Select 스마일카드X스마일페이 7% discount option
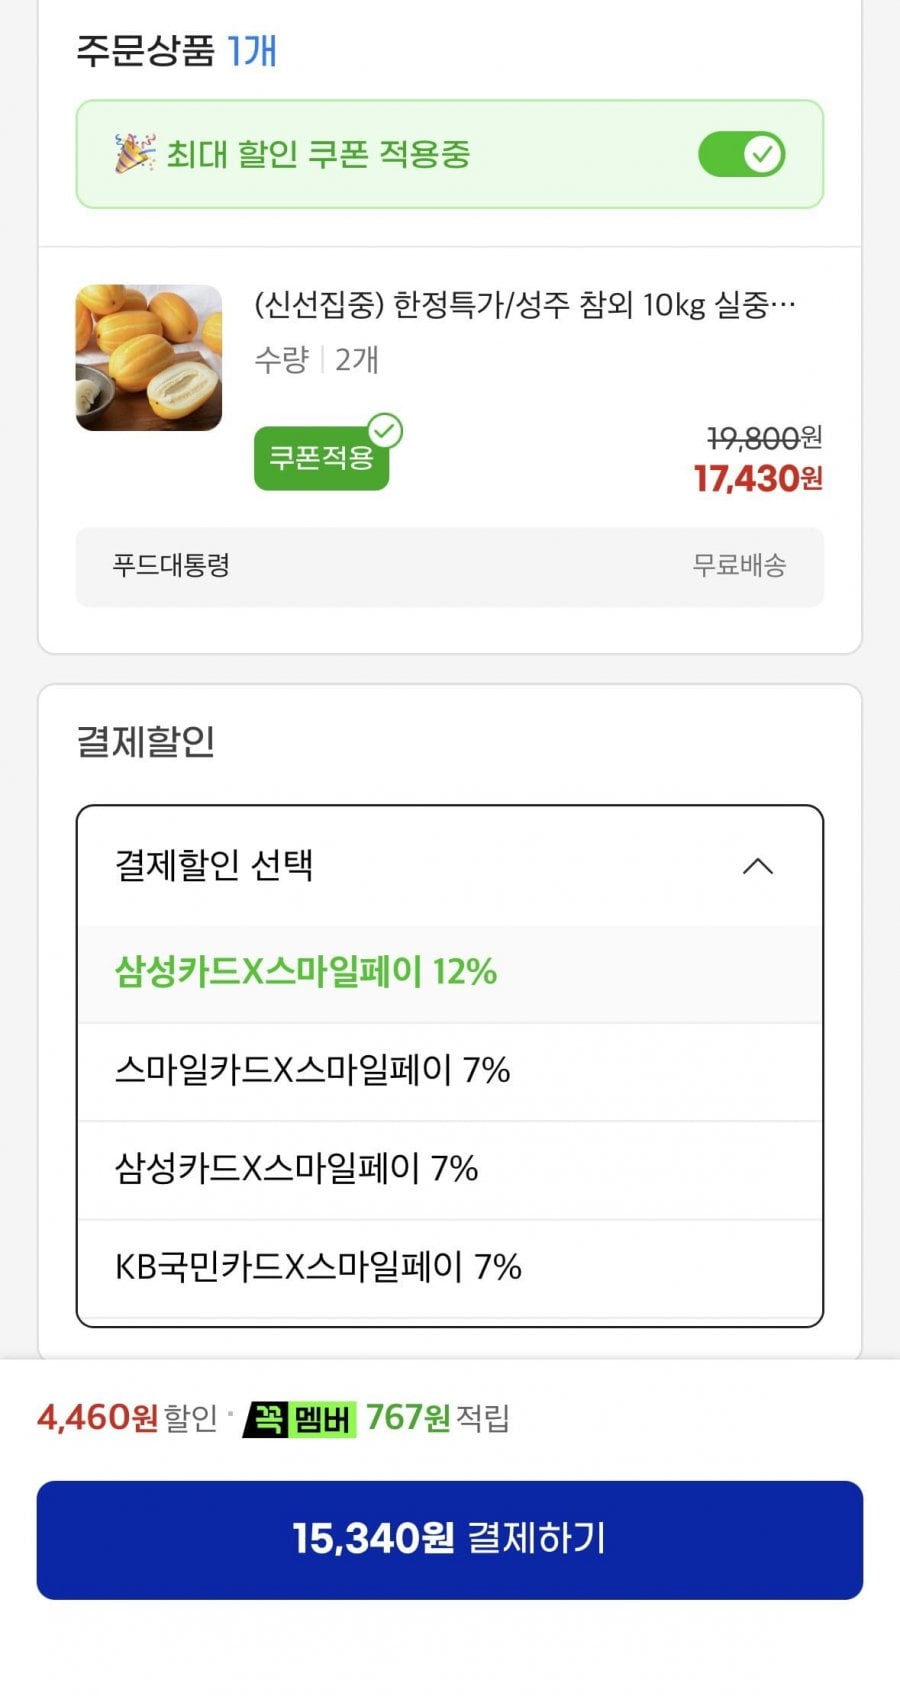The height and width of the screenshot is (1696, 900). coord(450,1071)
